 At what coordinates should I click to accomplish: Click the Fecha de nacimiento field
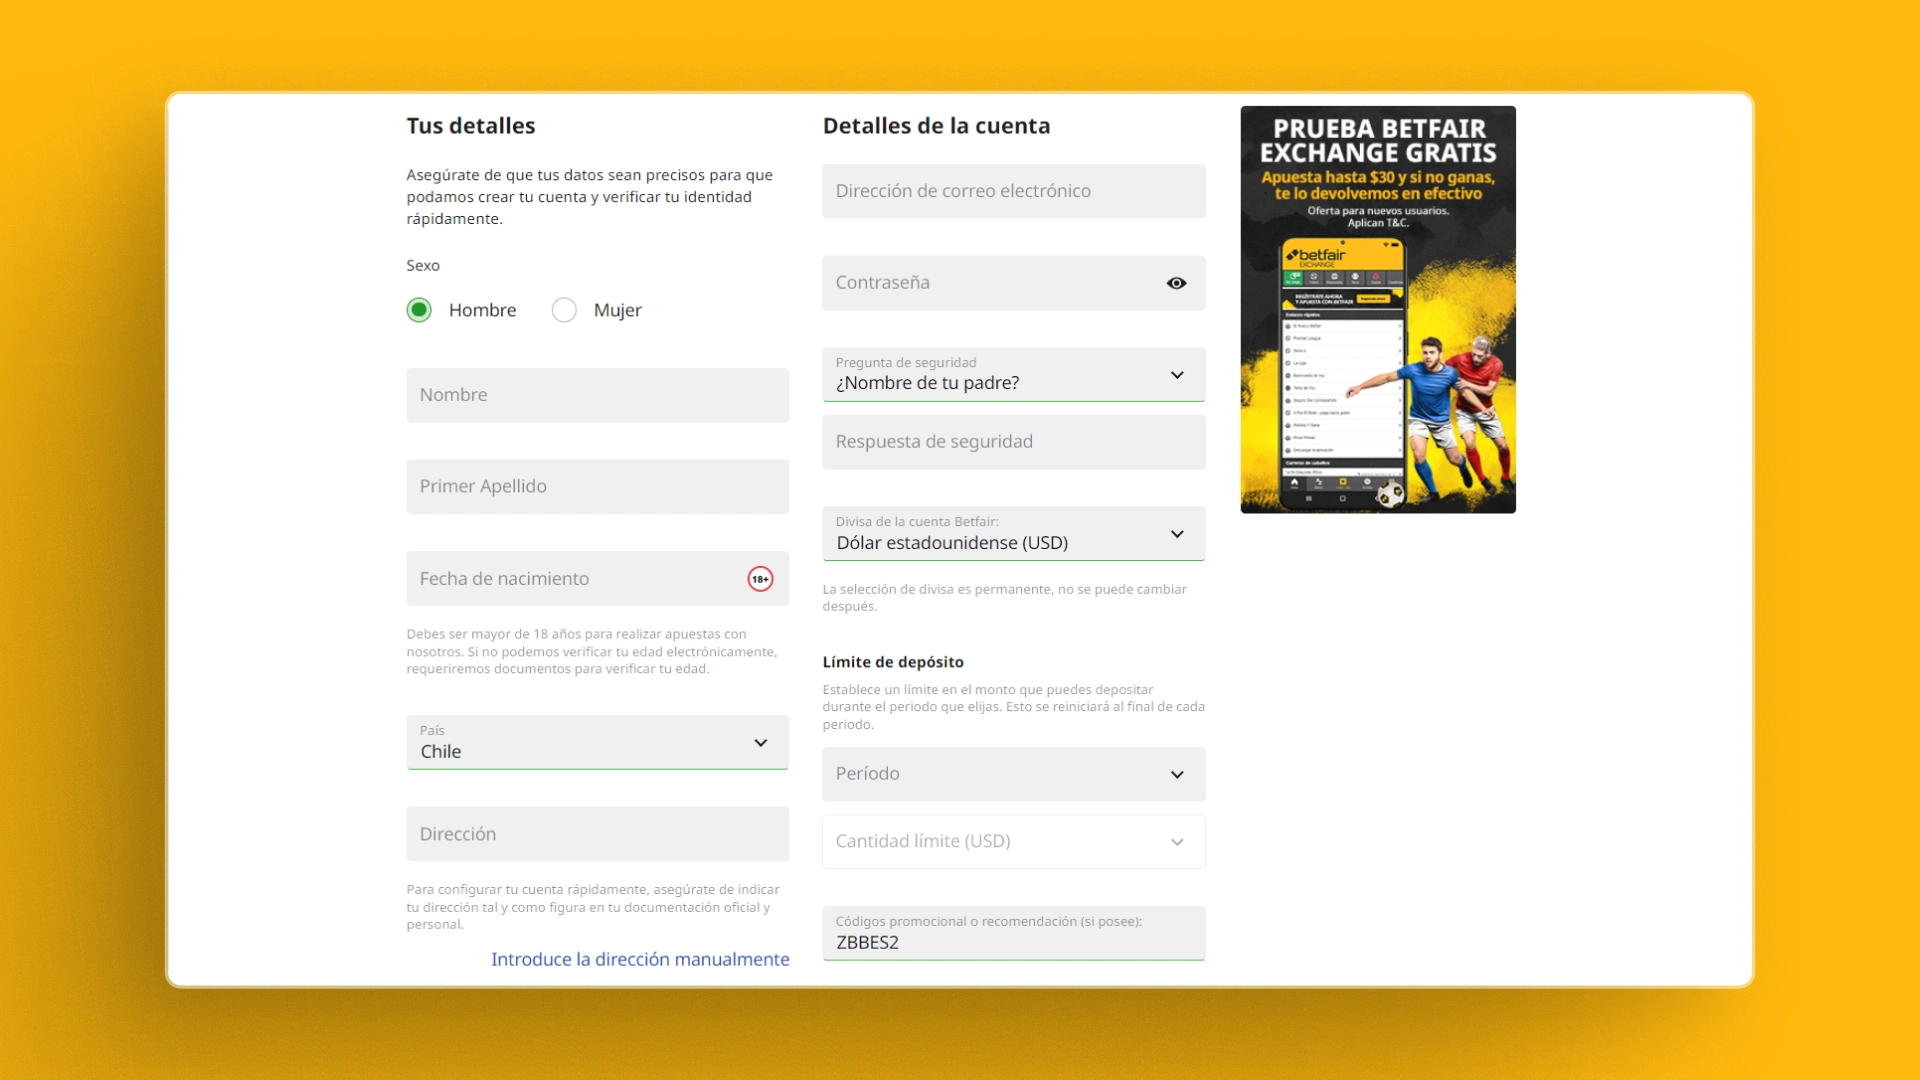point(597,578)
